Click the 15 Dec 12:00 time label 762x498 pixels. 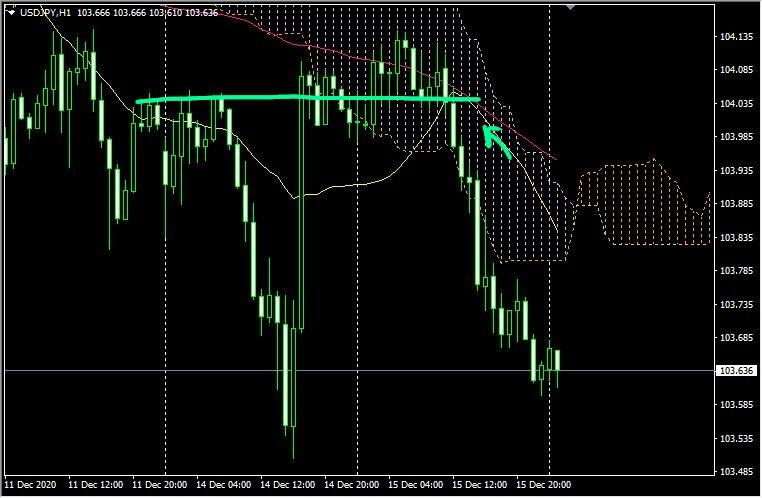[480, 484]
